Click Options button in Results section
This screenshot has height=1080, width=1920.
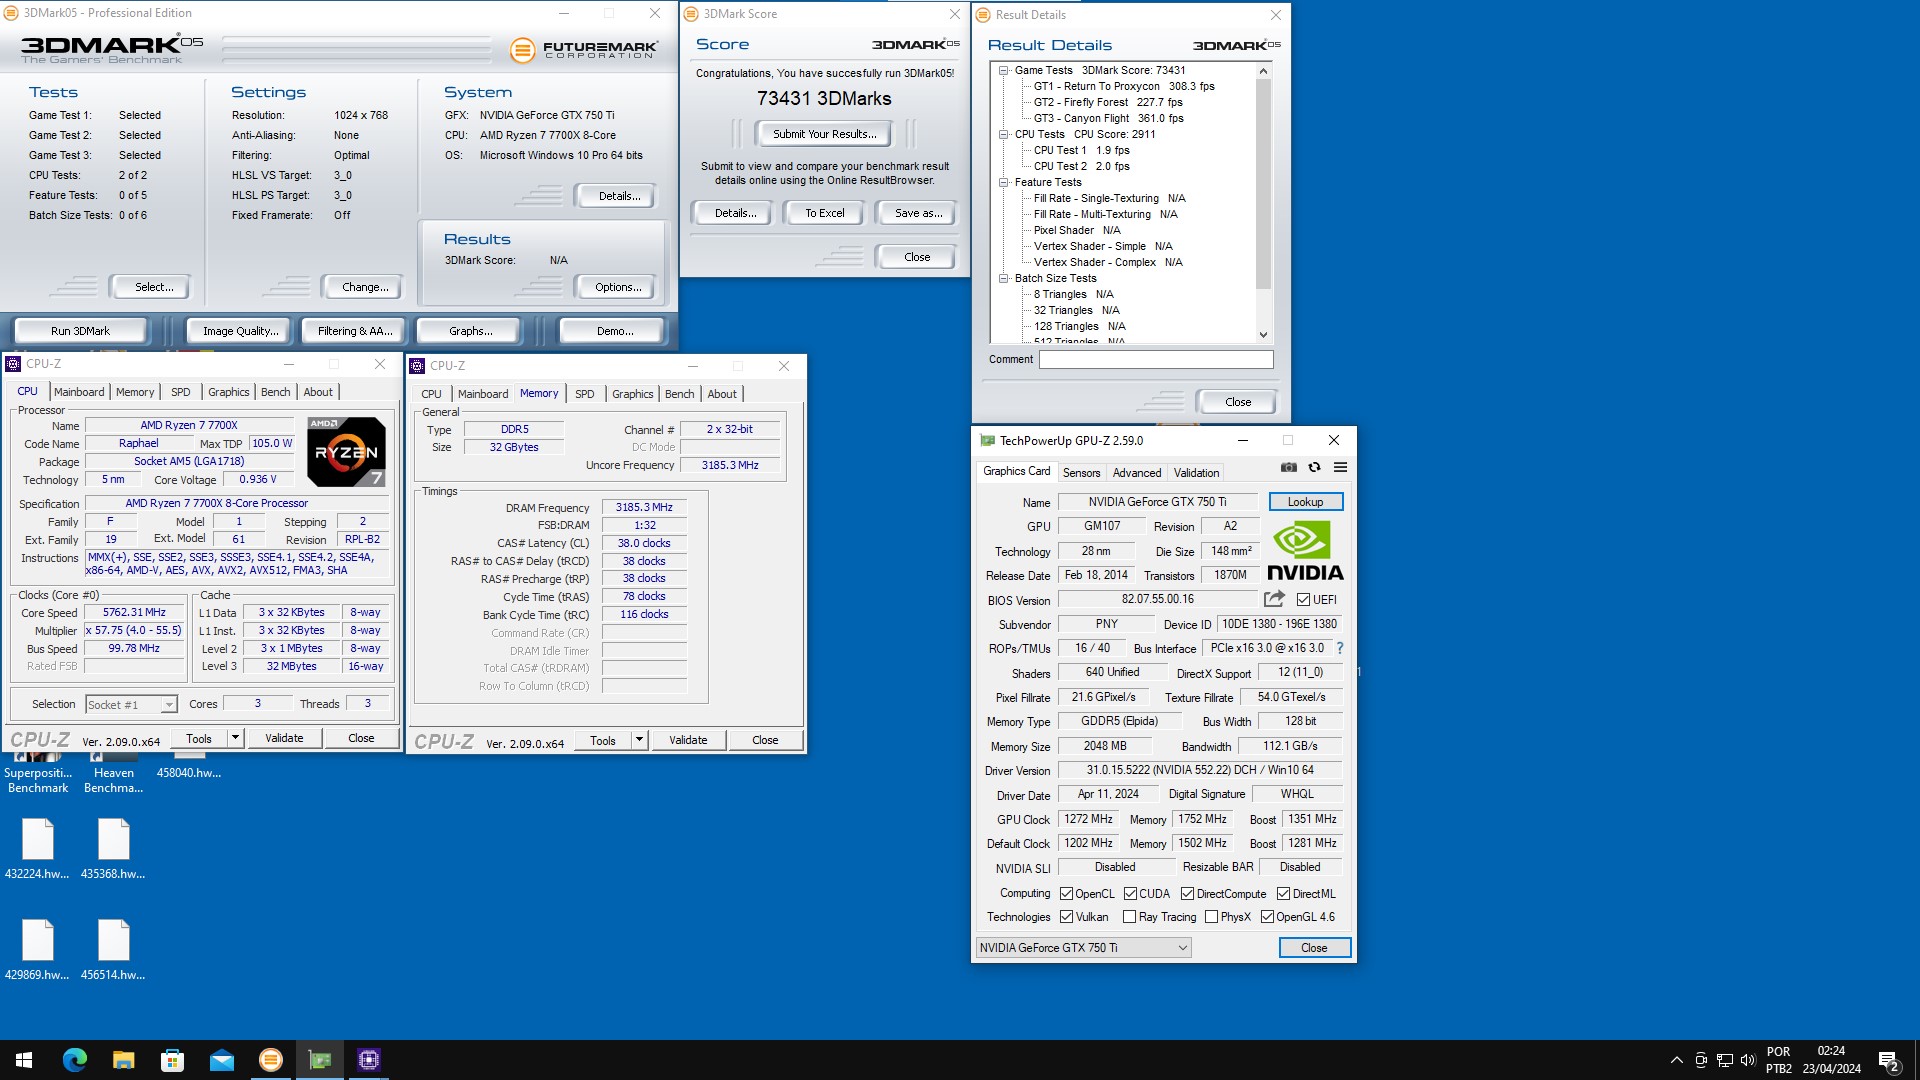pos(618,287)
